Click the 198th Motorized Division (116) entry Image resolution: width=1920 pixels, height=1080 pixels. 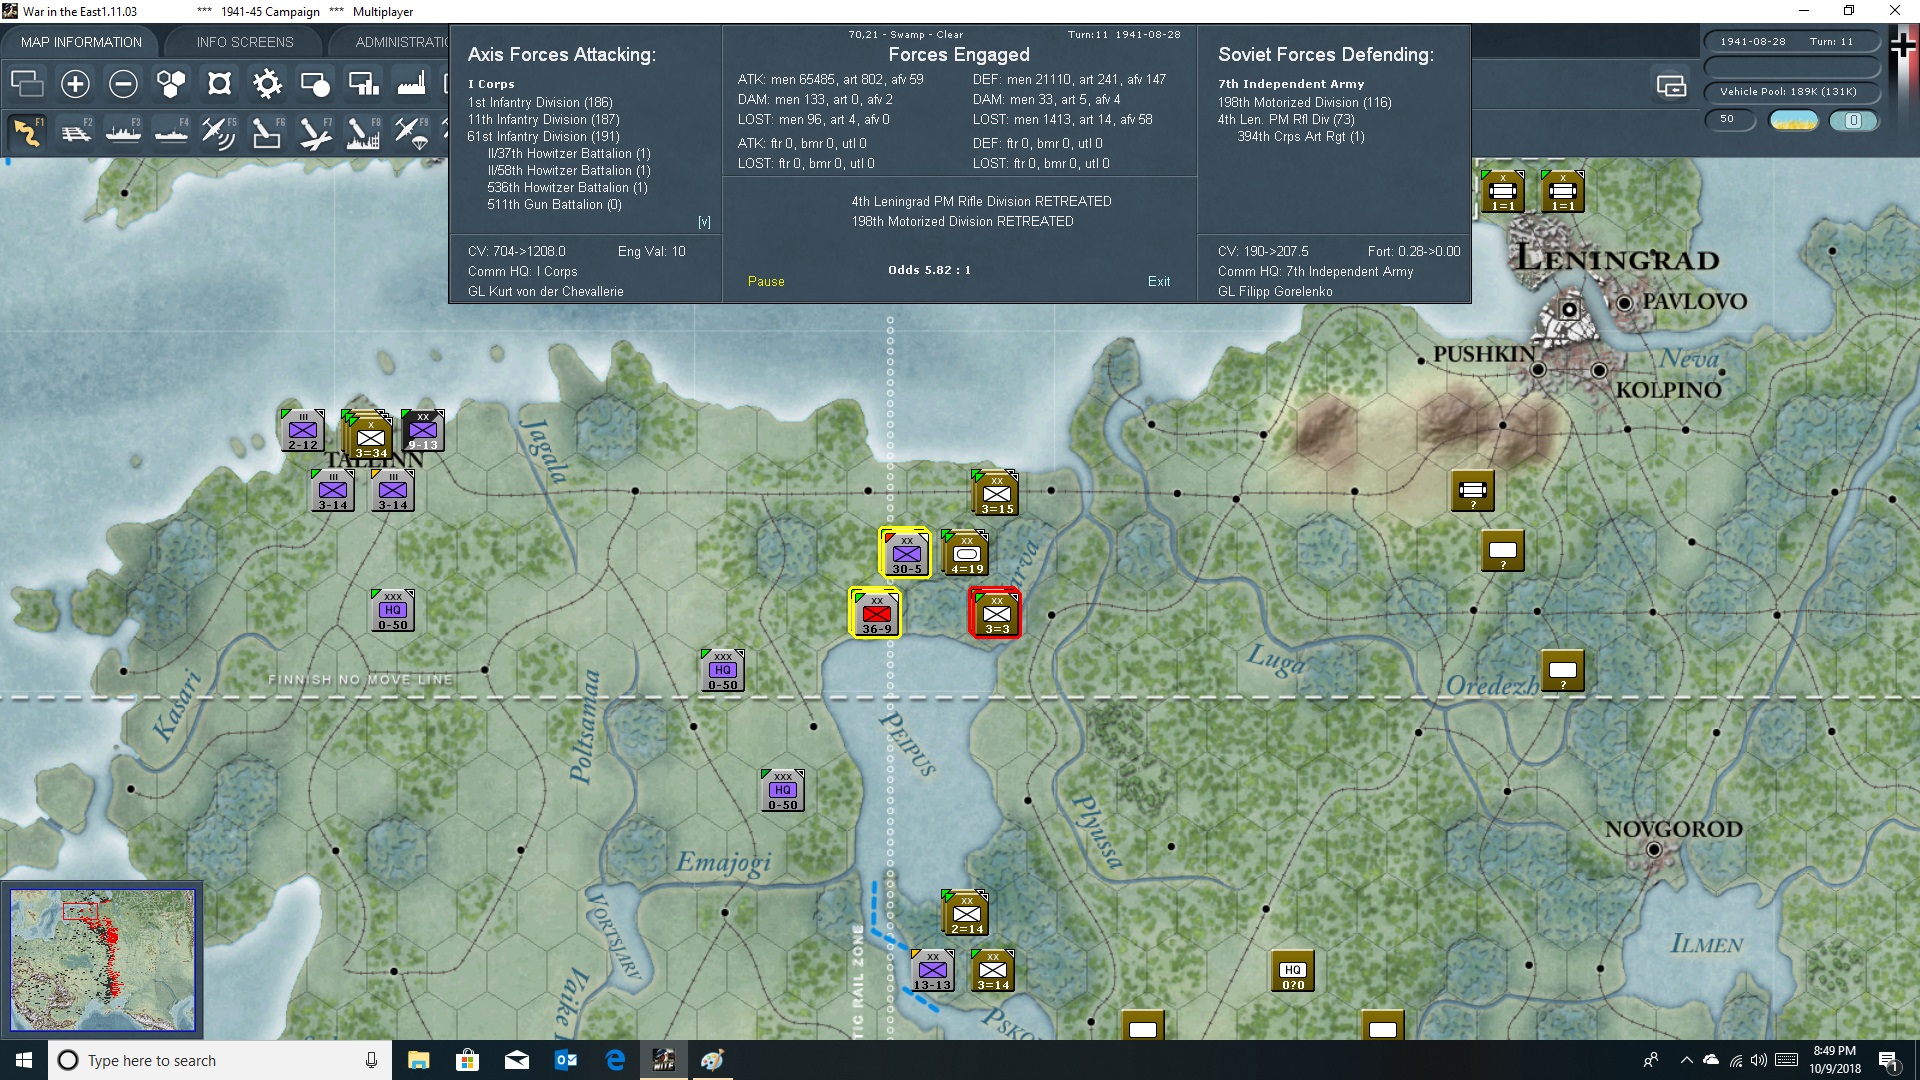tap(1304, 102)
